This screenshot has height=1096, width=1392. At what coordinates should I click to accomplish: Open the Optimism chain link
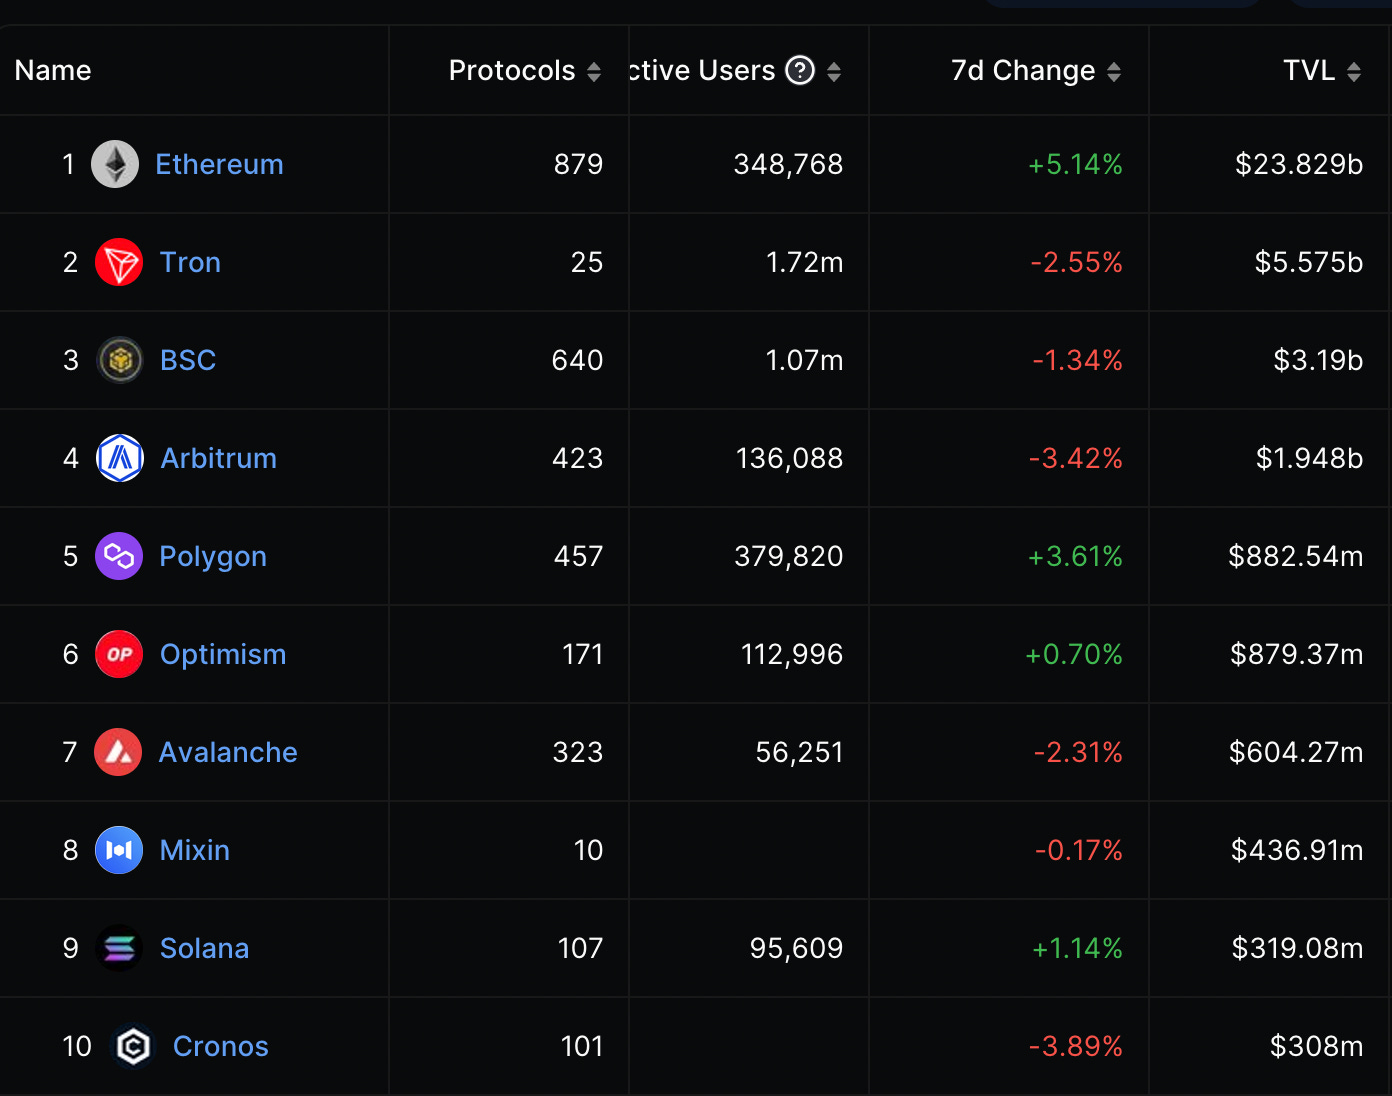pos(223,654)
